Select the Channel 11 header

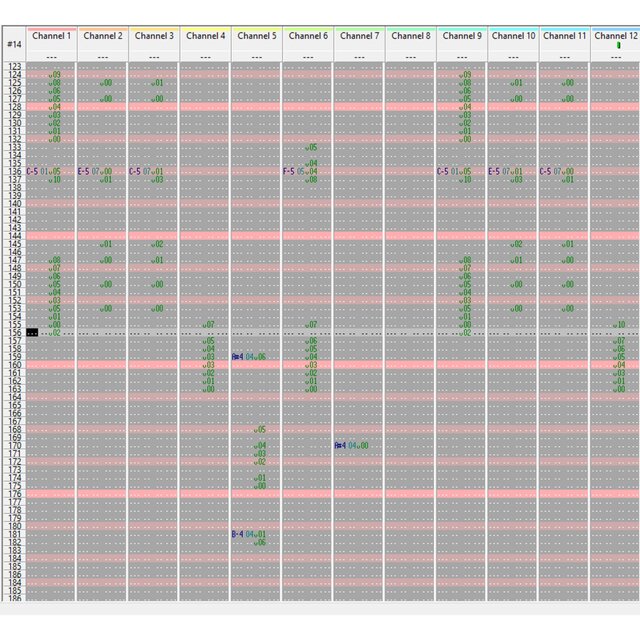564,36
